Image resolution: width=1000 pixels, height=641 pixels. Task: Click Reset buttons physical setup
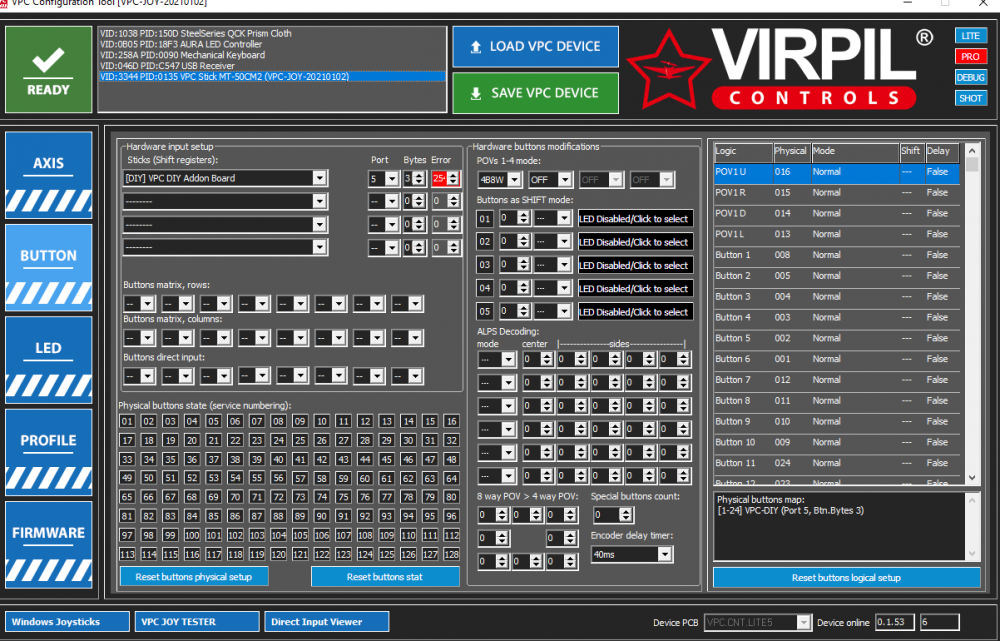pos(194,577)
